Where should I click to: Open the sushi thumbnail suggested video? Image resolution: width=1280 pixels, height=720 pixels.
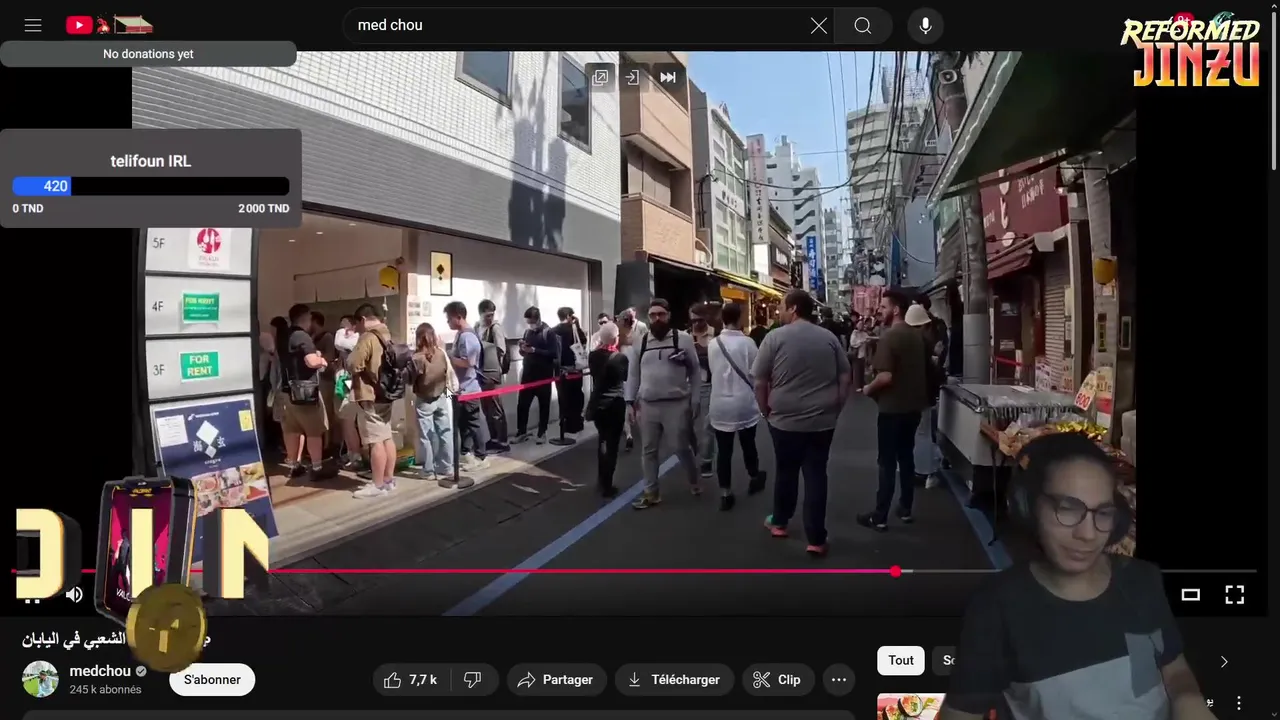tap(911, 707)
